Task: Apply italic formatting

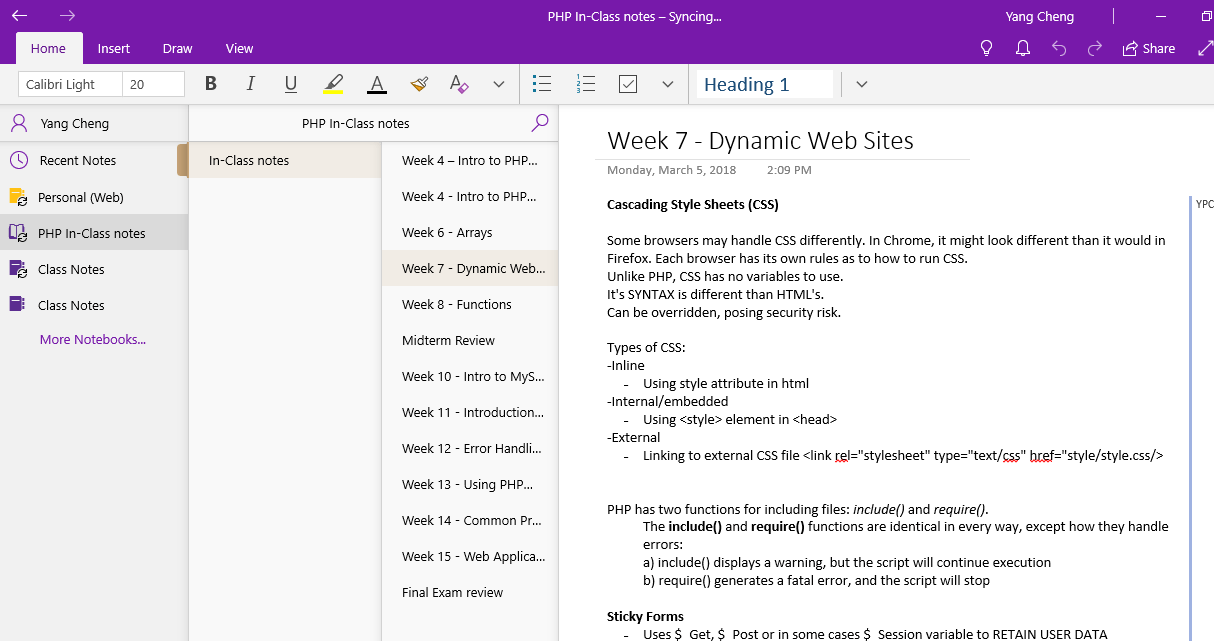Action: point(250,84)
